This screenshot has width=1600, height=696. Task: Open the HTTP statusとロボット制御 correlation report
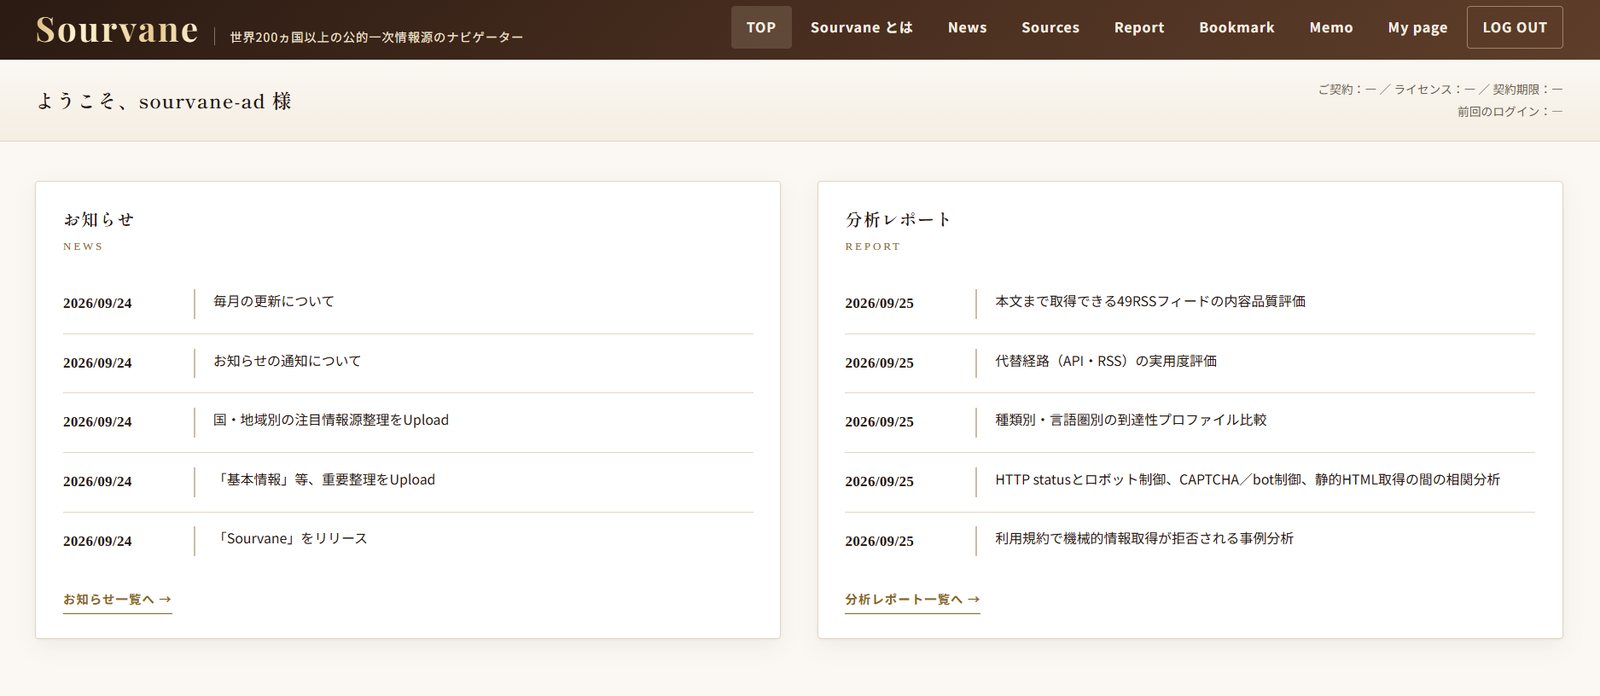click(x=1247, y=480)
